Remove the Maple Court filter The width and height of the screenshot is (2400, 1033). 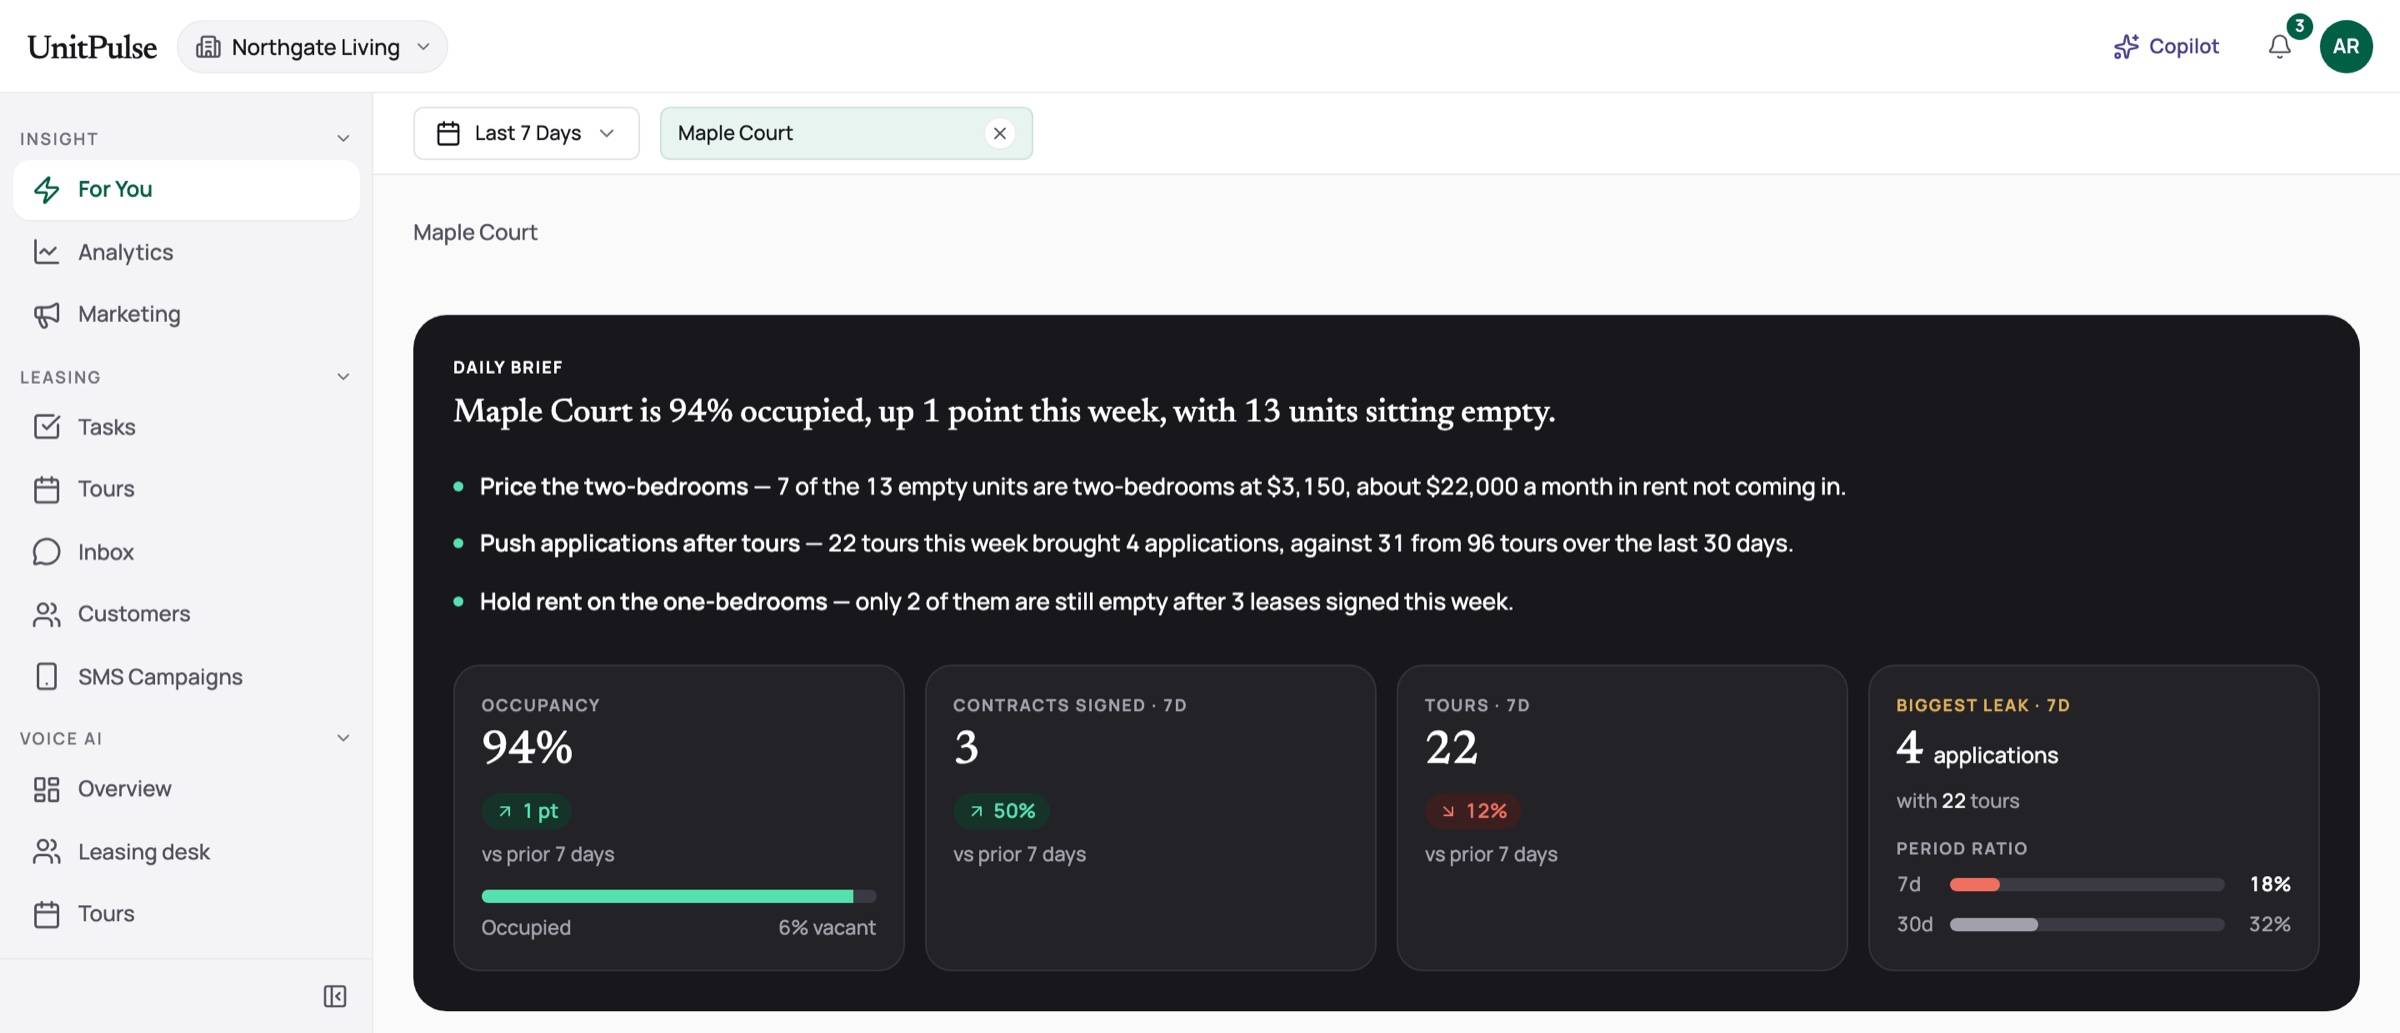[x=999, y=133]
